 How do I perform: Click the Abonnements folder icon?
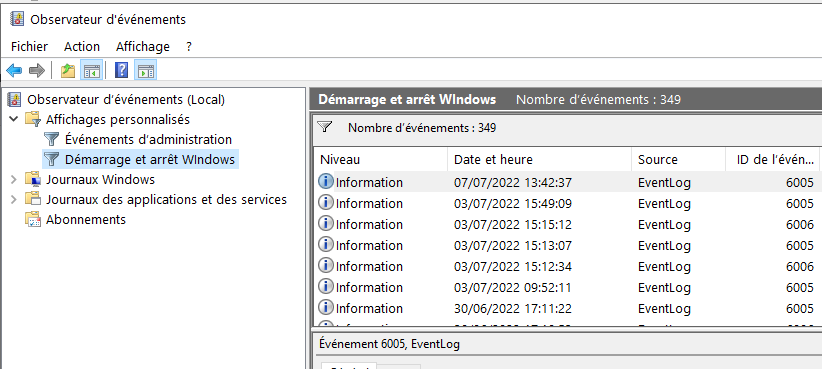click(33, 219)
